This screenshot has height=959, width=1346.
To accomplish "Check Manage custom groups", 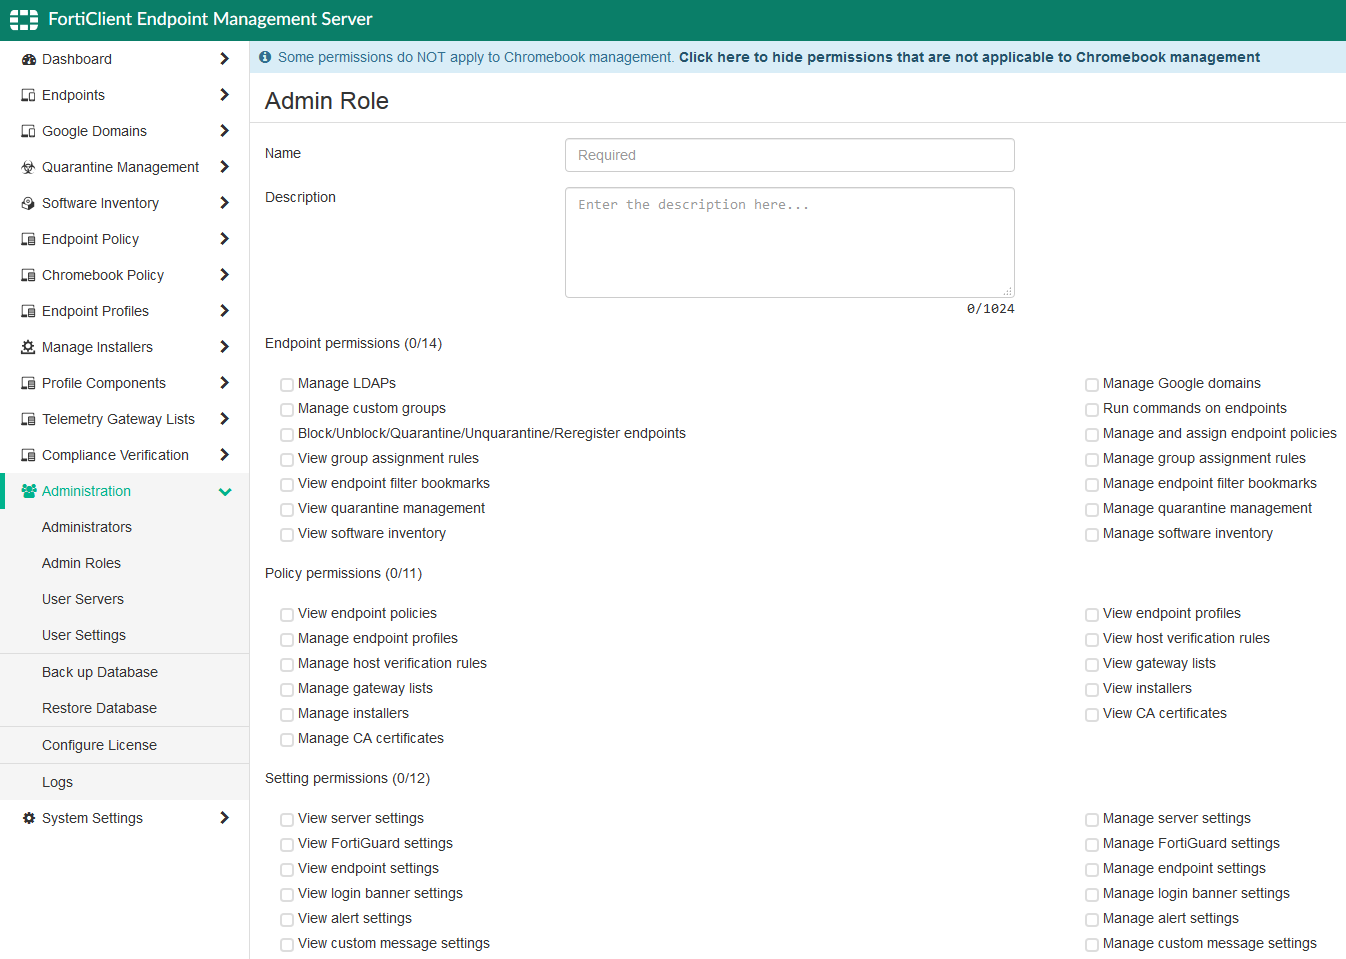I will [287, 409].
